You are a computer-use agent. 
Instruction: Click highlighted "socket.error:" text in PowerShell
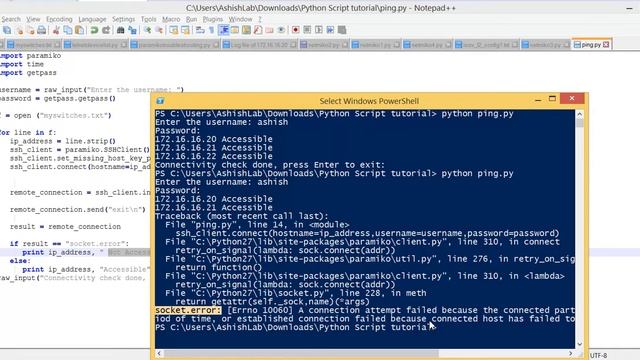tap(188, 310)
